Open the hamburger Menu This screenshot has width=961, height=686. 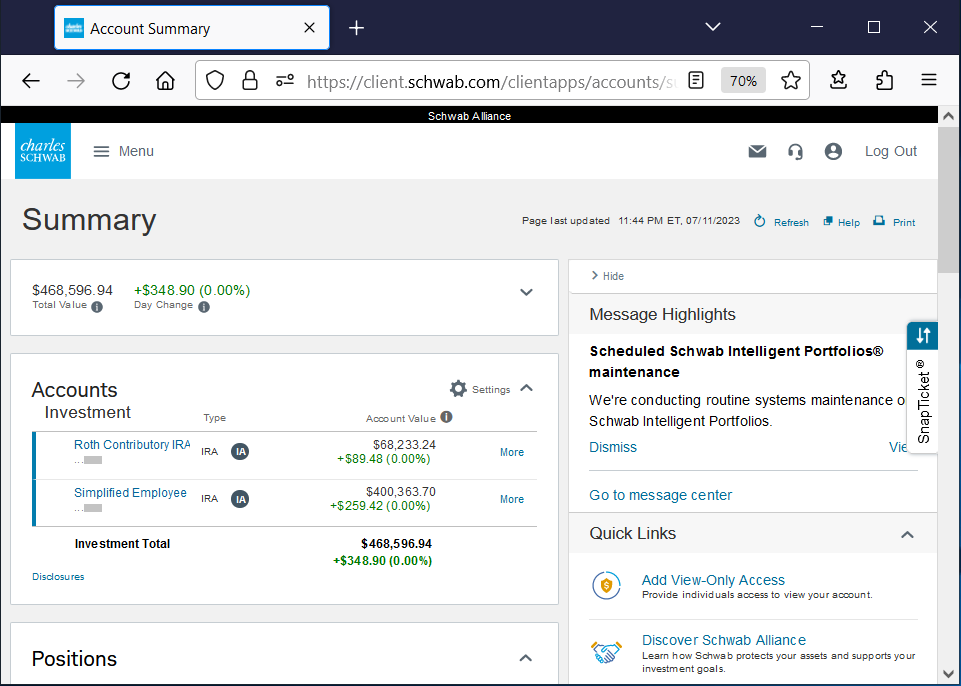click(x=123, y=151)
